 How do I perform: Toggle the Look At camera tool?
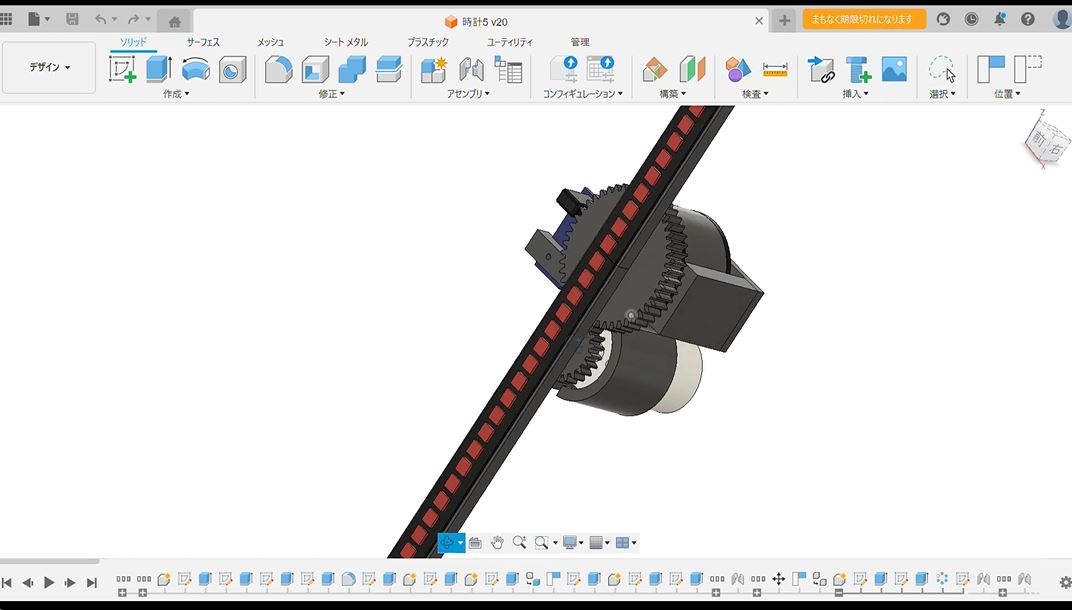pyautogui.click(x=475, y=542)
